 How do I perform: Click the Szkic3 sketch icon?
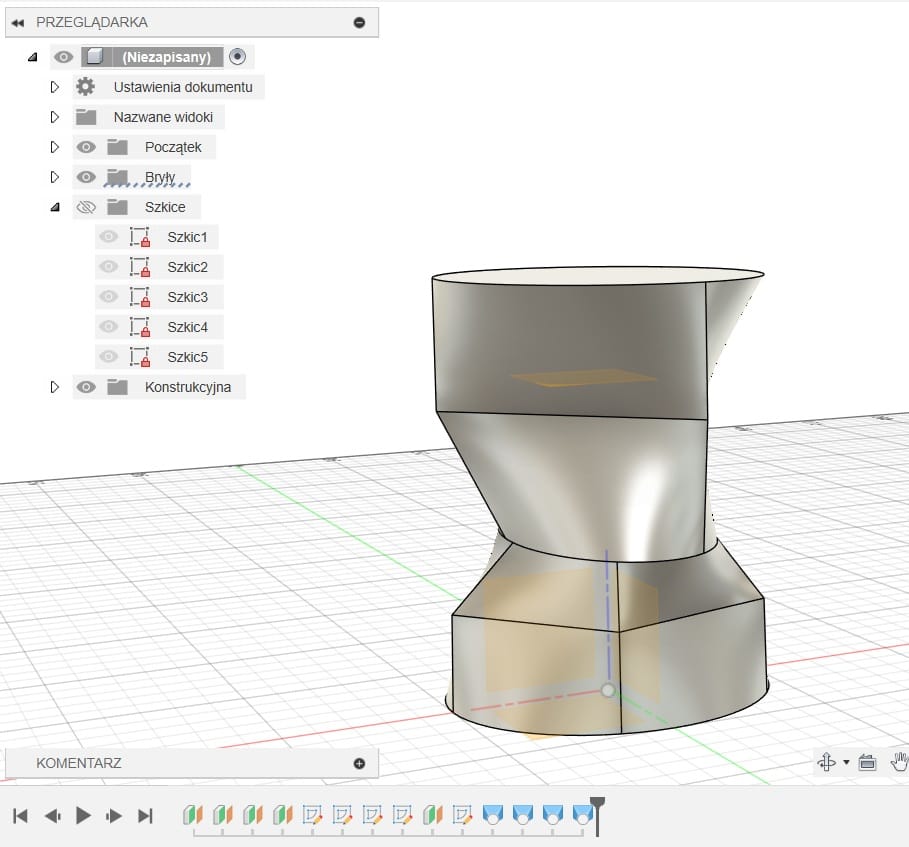point(139,297)
